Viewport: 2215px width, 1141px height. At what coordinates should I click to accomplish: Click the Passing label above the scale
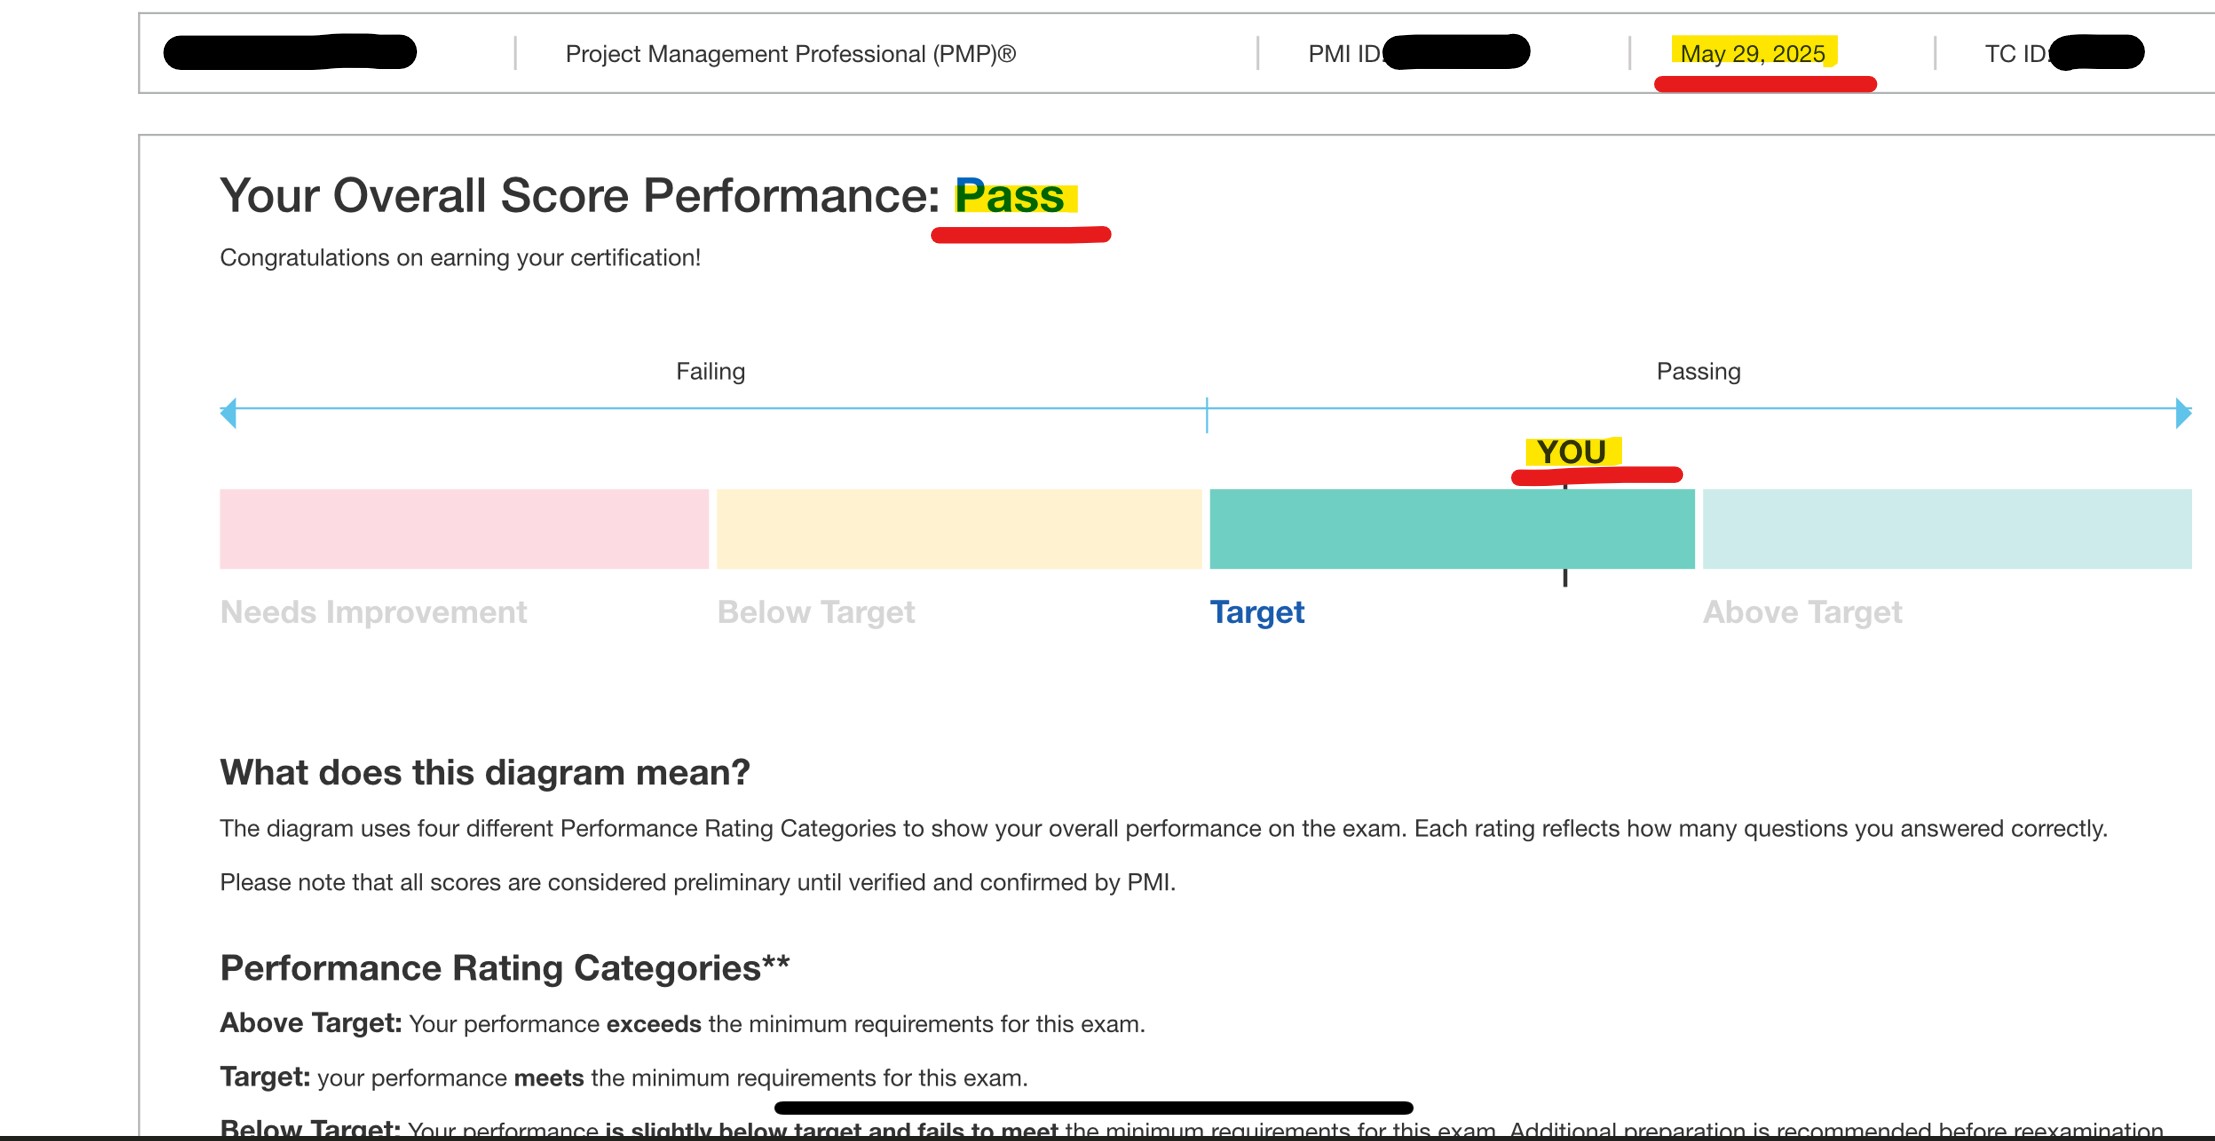pos(1698,372)
